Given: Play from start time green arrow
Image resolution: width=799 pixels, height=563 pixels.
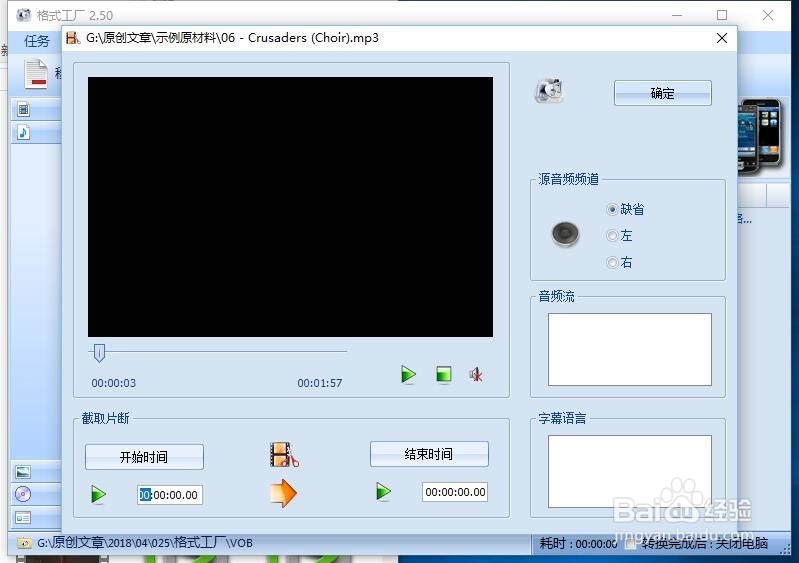Looking at the screenshot, I should coord(98,494).
